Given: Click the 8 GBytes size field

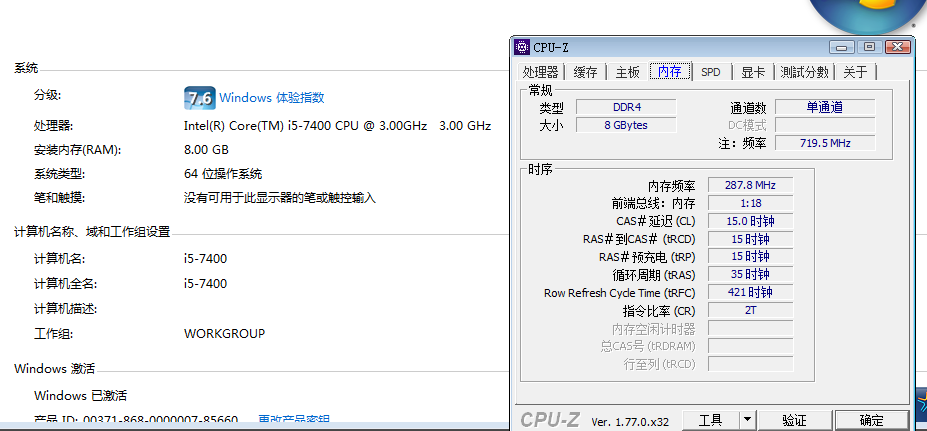Looking at the screenshot, I should pos(626,125).
